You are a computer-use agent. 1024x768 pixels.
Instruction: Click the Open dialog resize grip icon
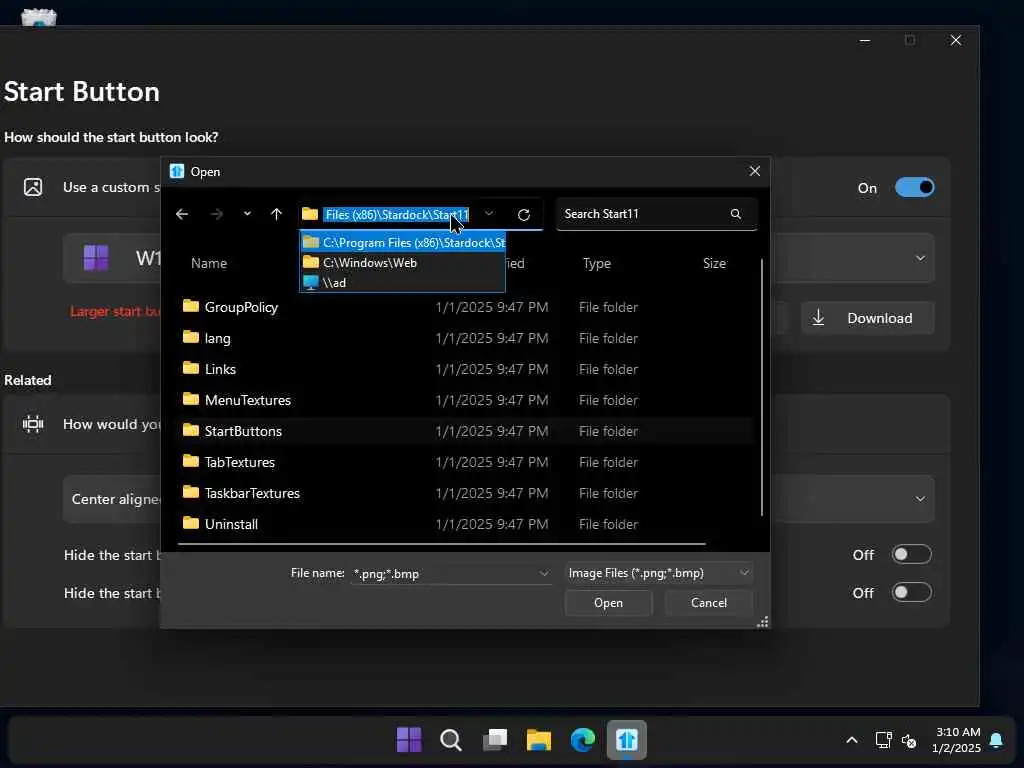click(762, 622)
